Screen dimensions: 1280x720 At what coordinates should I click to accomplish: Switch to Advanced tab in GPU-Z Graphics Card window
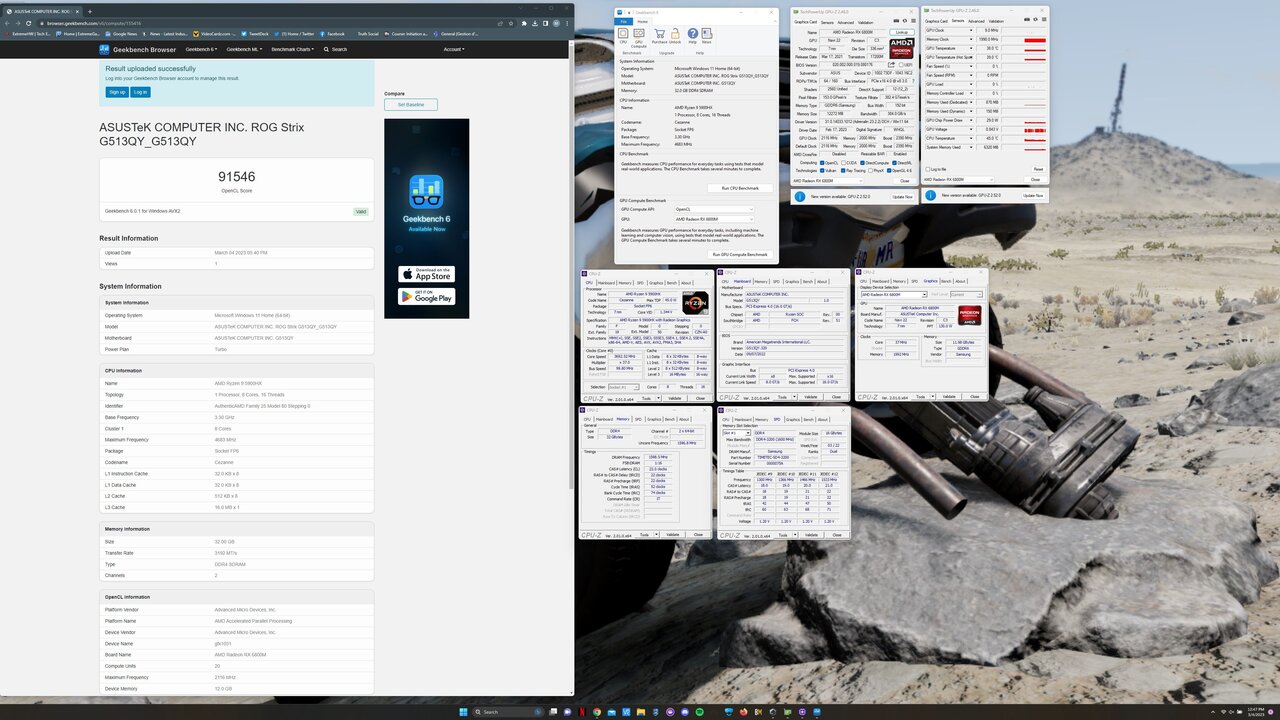tap(845, 21)
